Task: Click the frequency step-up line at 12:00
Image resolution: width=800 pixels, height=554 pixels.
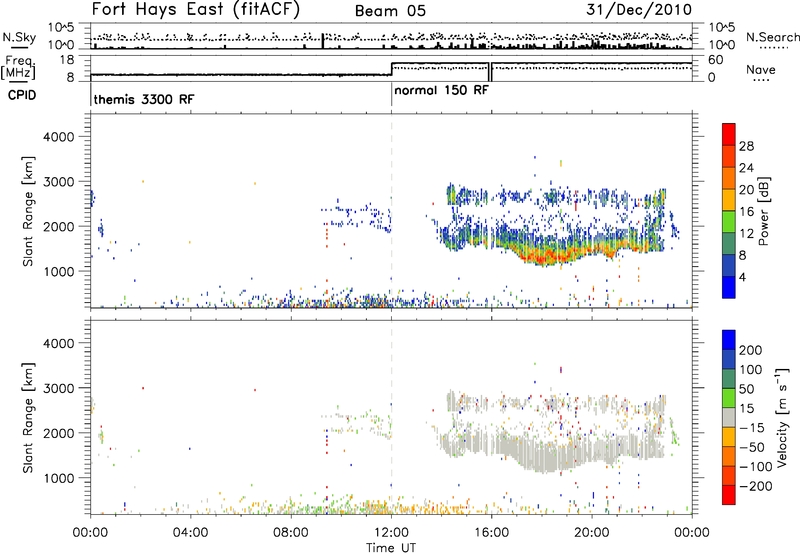Action: (391, 69)
